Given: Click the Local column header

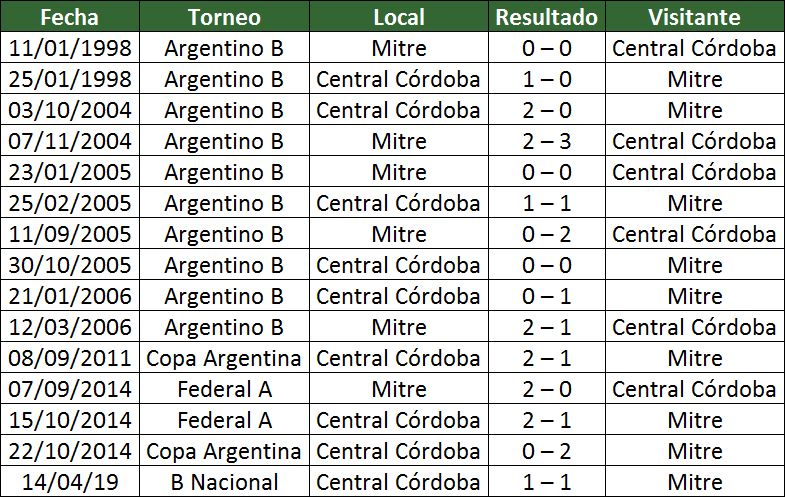Looking at the screenshot, I should point(398,17).
